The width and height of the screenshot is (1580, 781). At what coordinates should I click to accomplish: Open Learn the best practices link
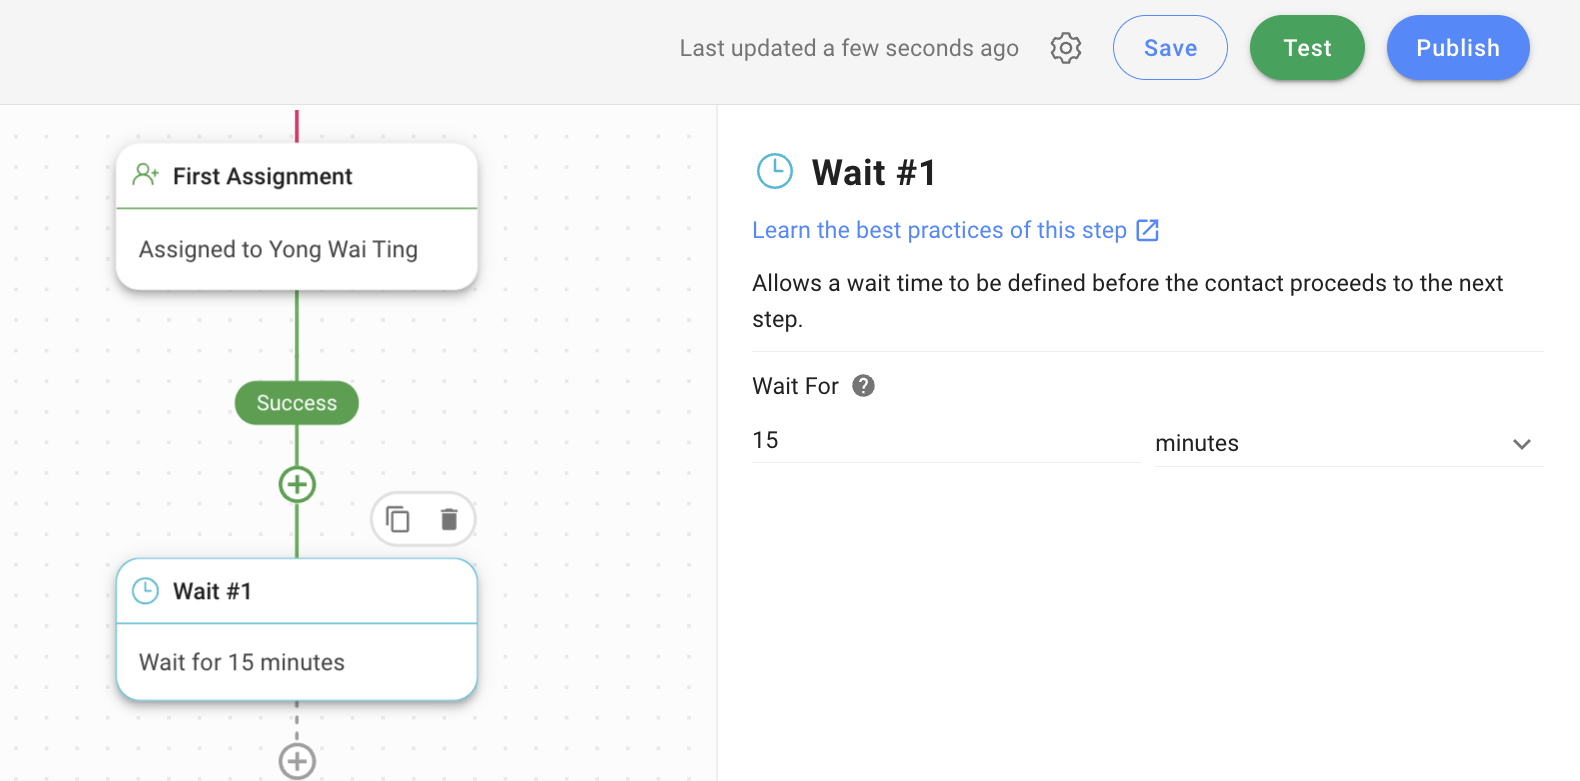coord(939,230)
